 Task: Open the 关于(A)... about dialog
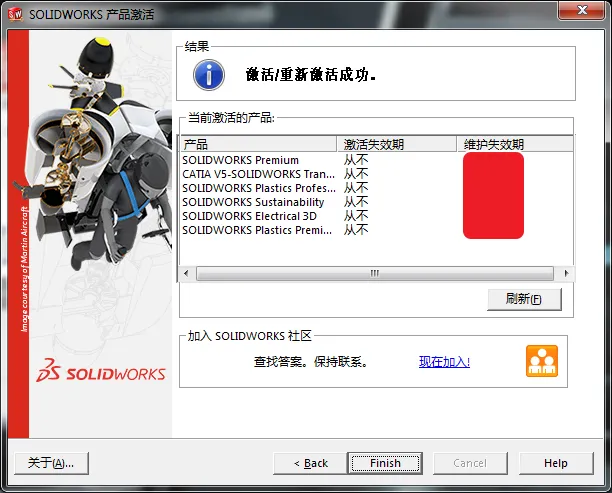(51, 463)
